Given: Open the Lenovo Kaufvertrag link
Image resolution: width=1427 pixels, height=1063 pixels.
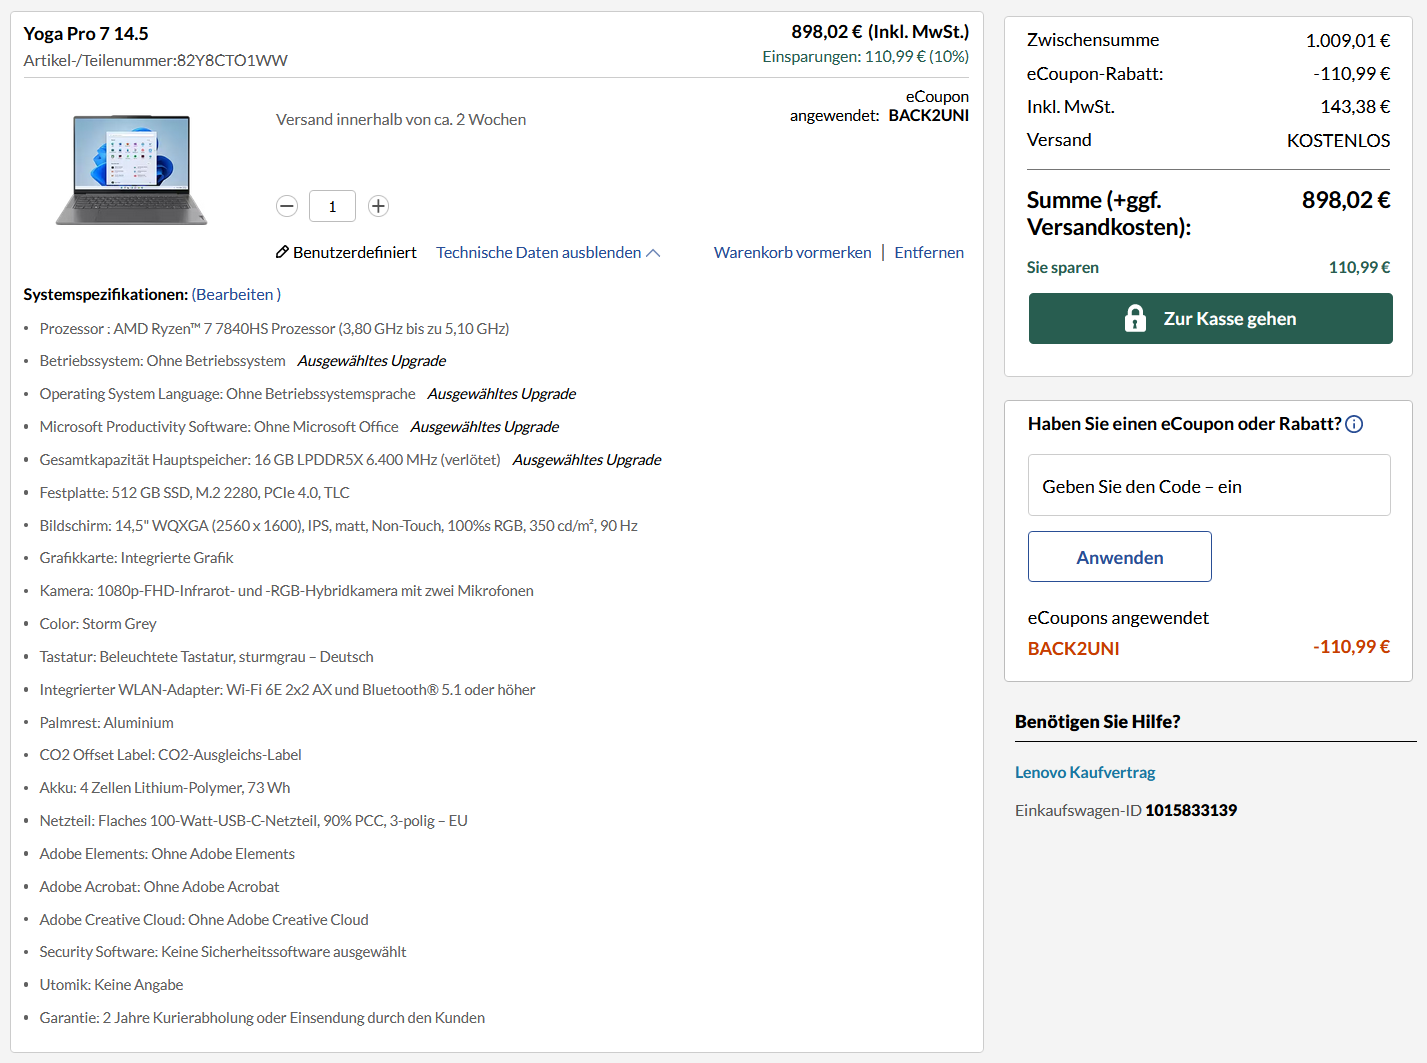Looking at the screenshot, I should click(1085, 771).
